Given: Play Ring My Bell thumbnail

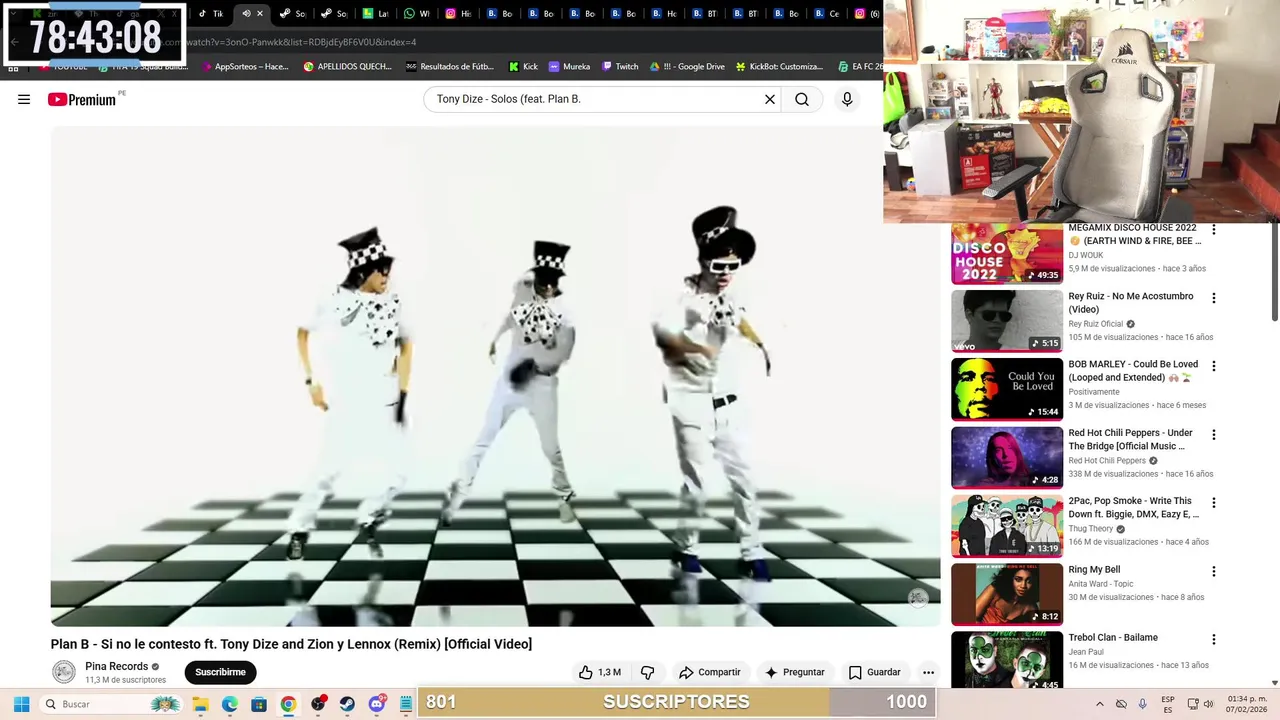Looking at the screenshot, I should pyautogui.click(x=1007, y=594).
